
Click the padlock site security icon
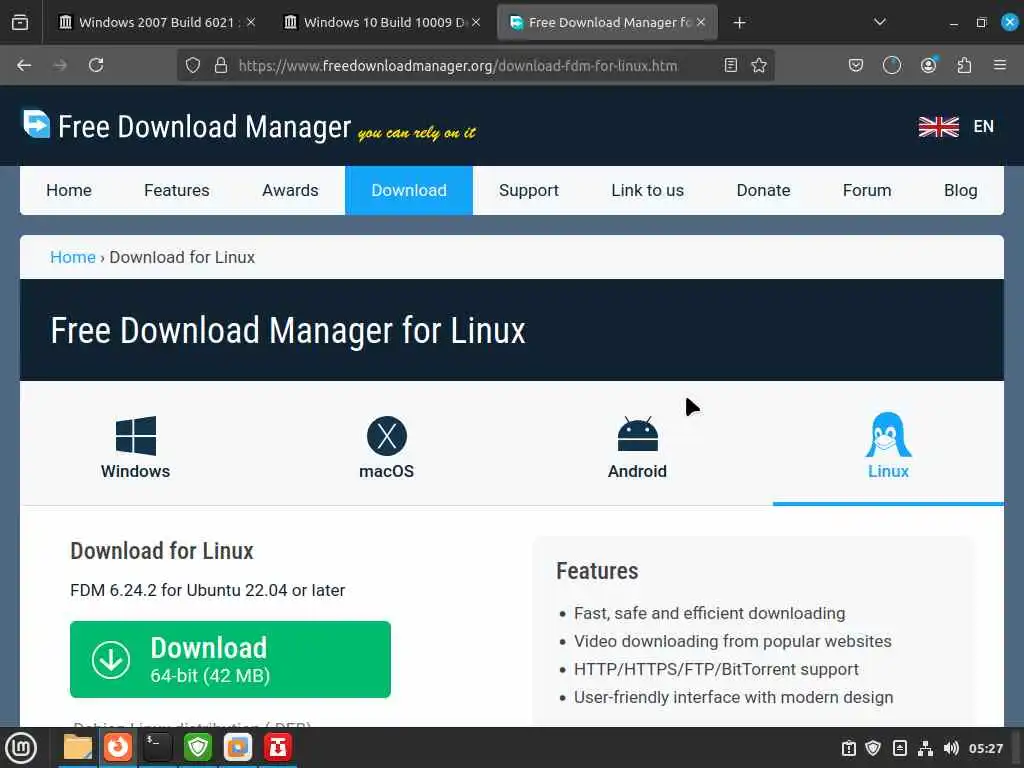[x=221, y=65]
